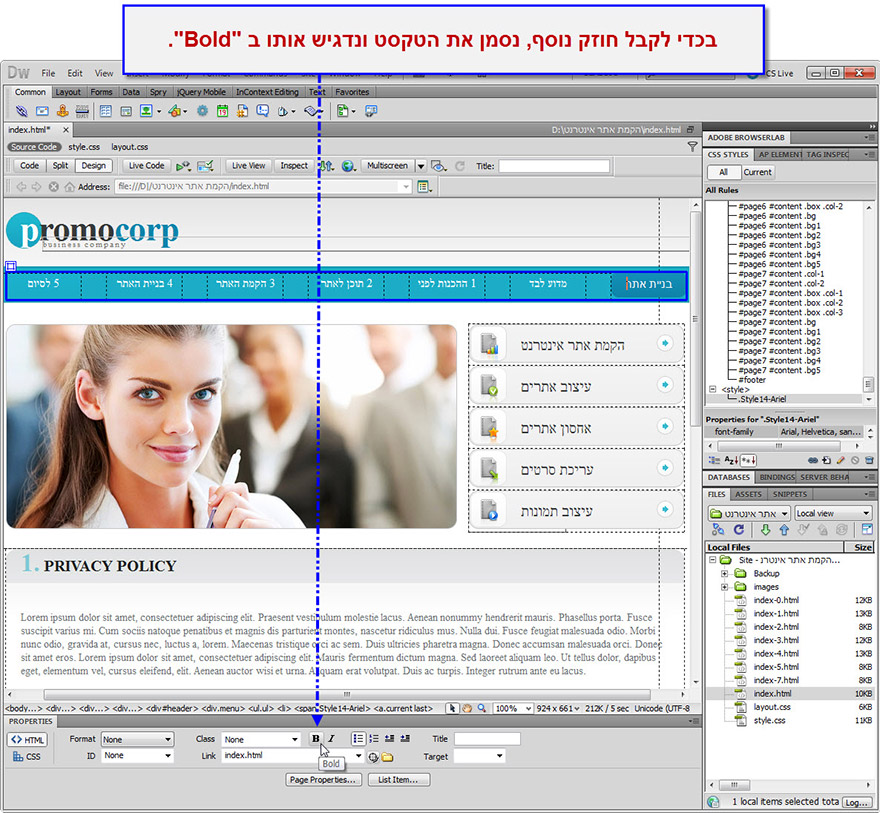The height and width of the screenshot is (813, 880).
Task: Insert a Horizontal Rule from the Common toolbar
Action: pyautogui.click(x=82, y=111)
